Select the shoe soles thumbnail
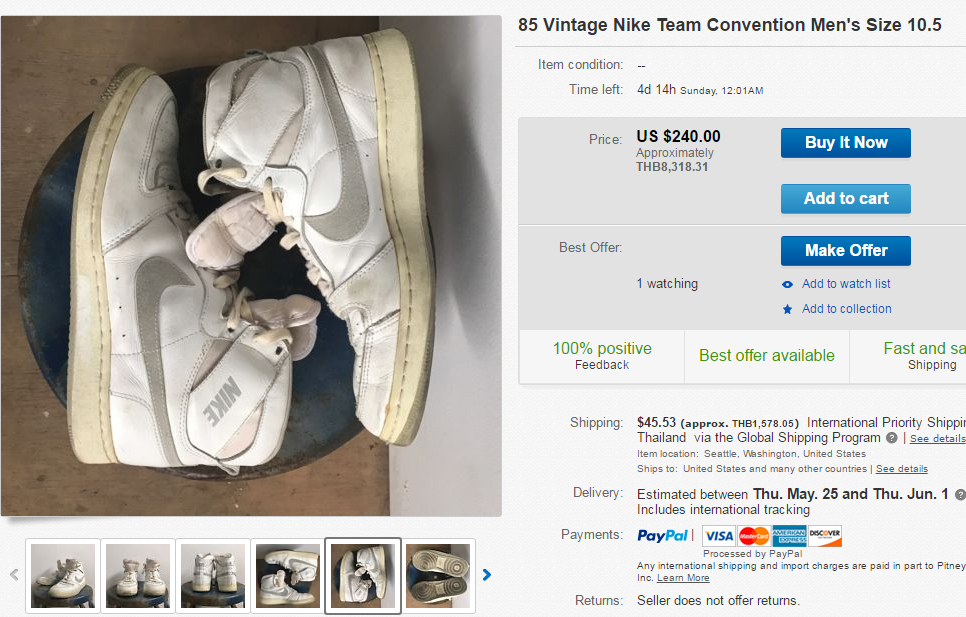Viewport: 966px width, 617px height. point(438,575)
